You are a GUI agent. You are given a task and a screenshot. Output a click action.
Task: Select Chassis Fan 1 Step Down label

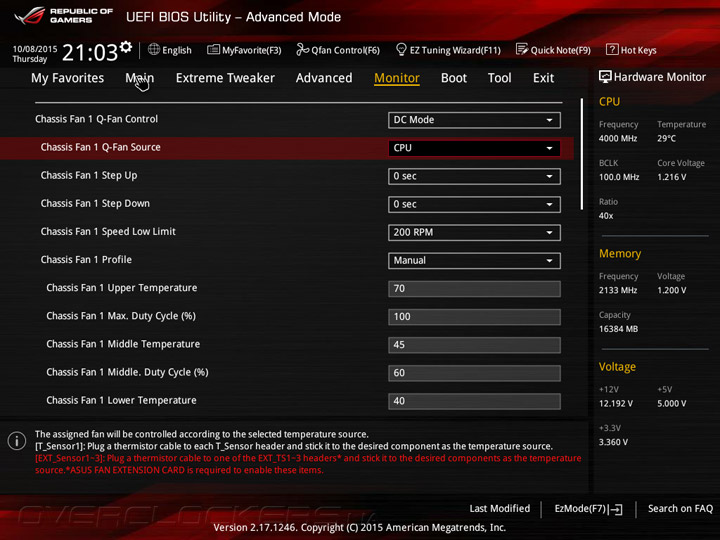point(95,203)
